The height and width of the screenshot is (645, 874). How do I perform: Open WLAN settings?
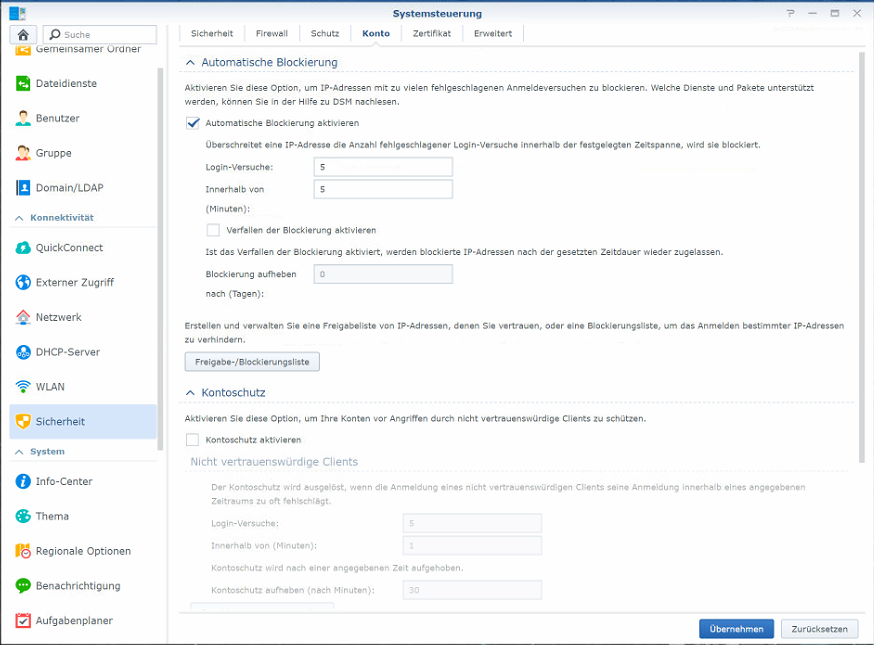50,387
